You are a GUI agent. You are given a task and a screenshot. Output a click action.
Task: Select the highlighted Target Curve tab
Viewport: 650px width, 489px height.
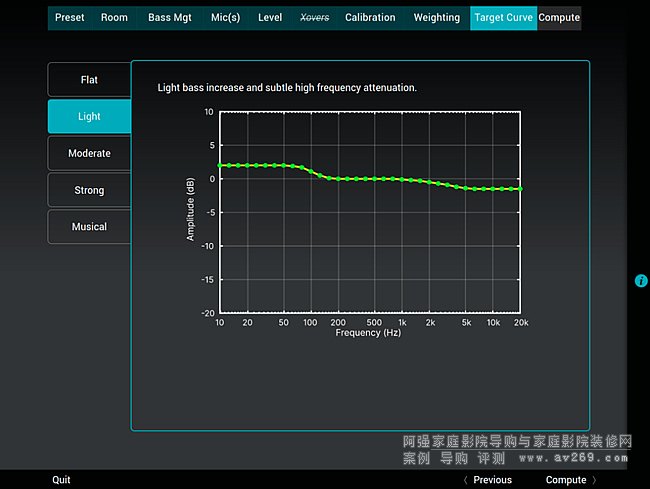[503, 18]
